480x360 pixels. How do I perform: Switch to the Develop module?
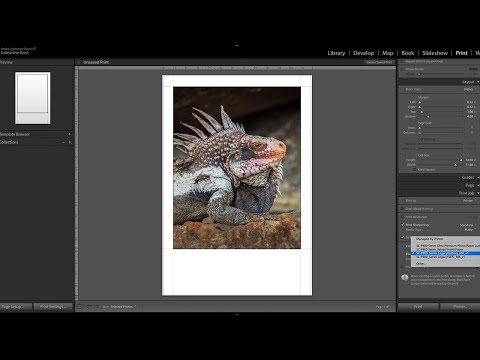coord(364,53)
